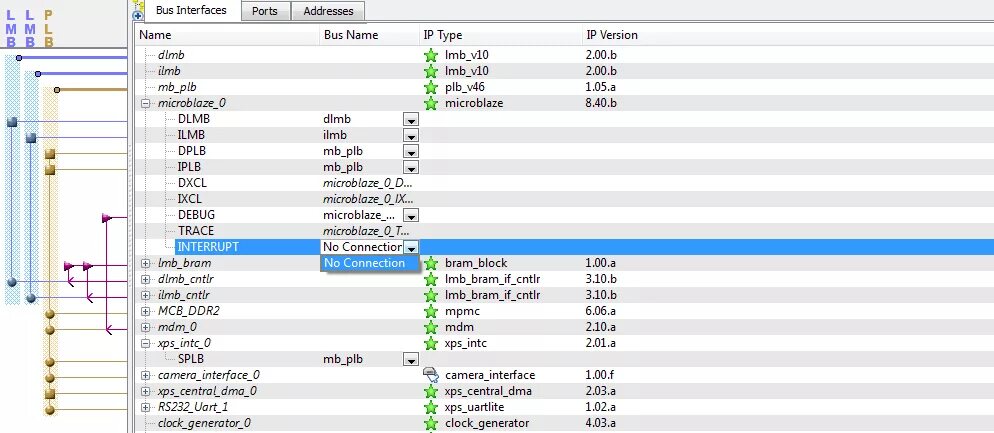
Task: Open the INTERRUPT bus name dropdown arrow
Action: point(411,247)
